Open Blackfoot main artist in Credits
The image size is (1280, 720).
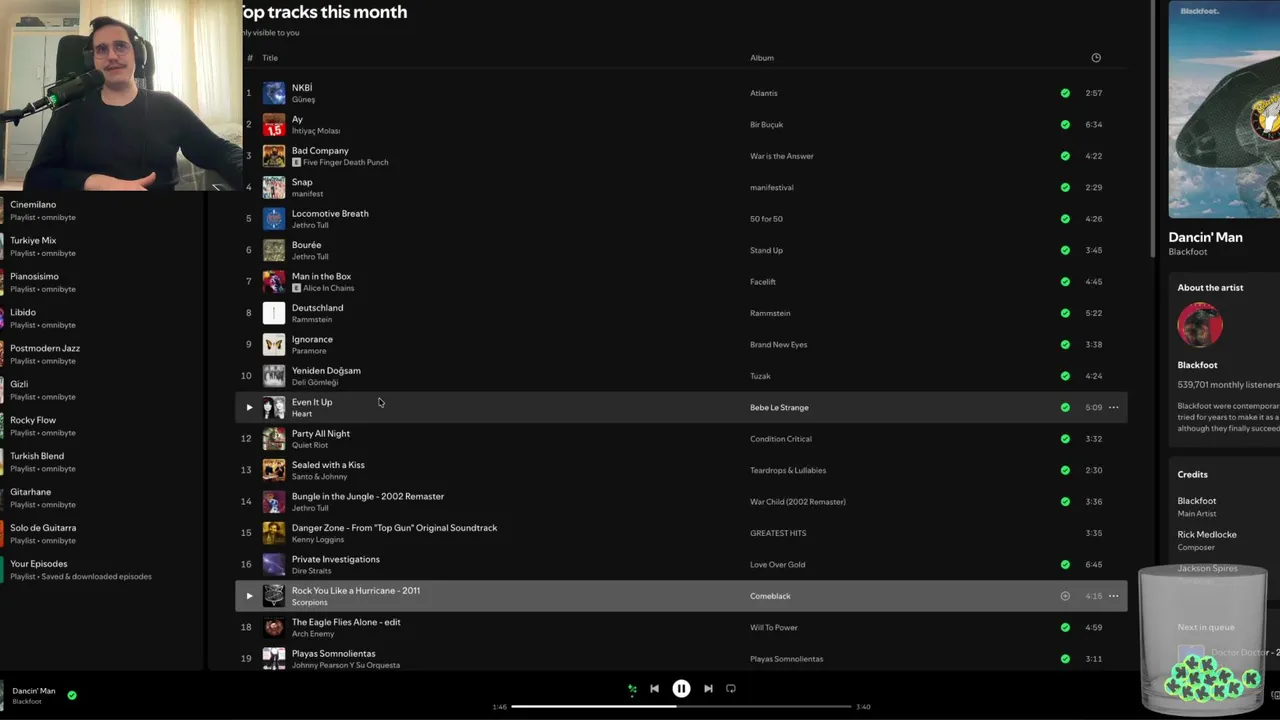click(x=1197, y=501)
